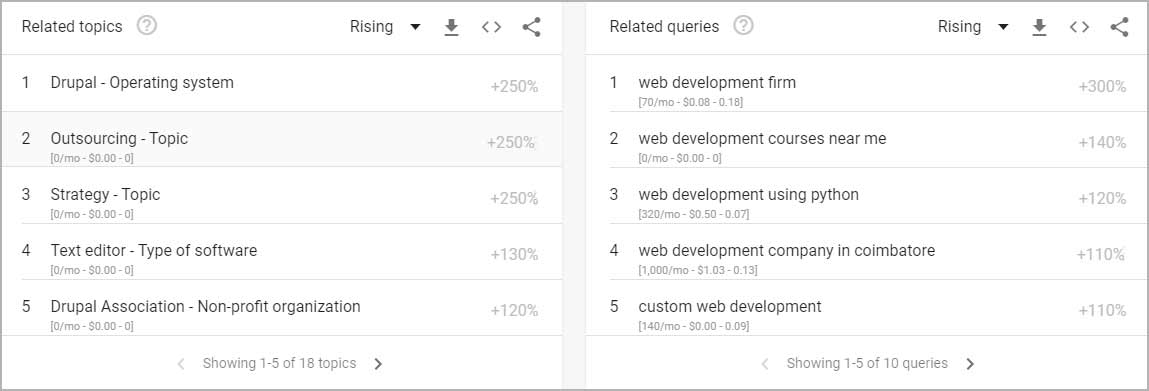Open the Outsourcing - Topic entry

point(282,139)
